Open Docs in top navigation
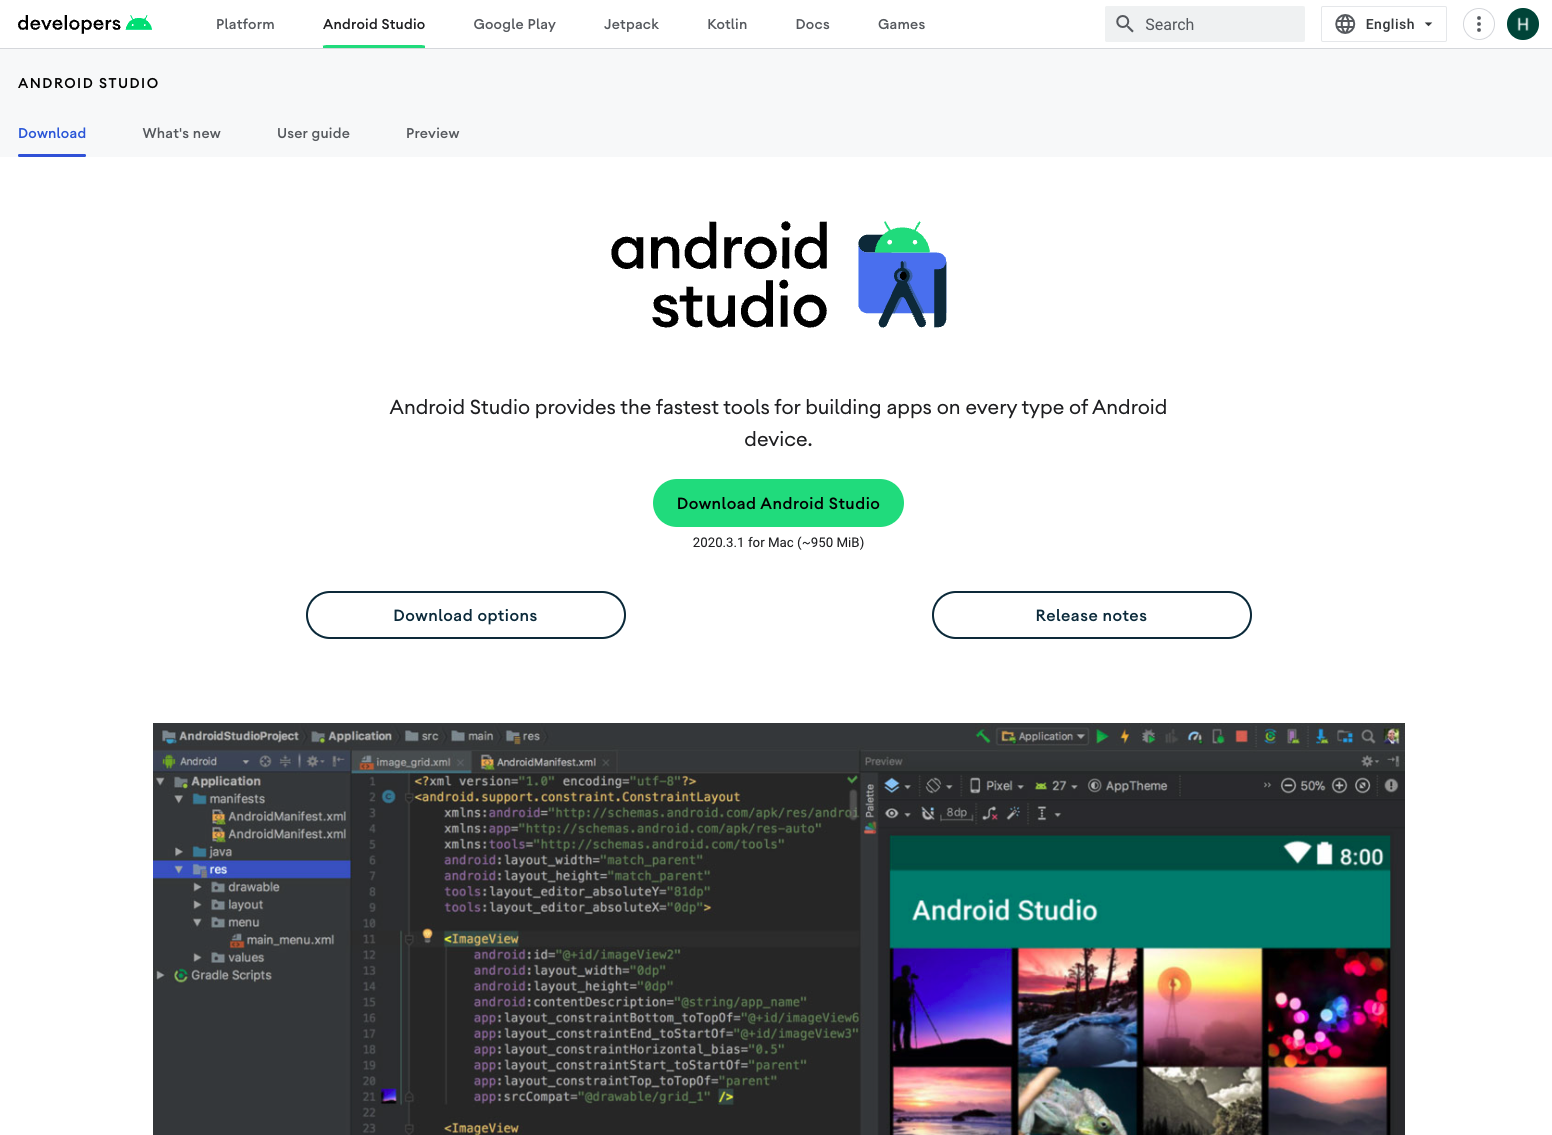The image size is (1552, 1135). 812,24
